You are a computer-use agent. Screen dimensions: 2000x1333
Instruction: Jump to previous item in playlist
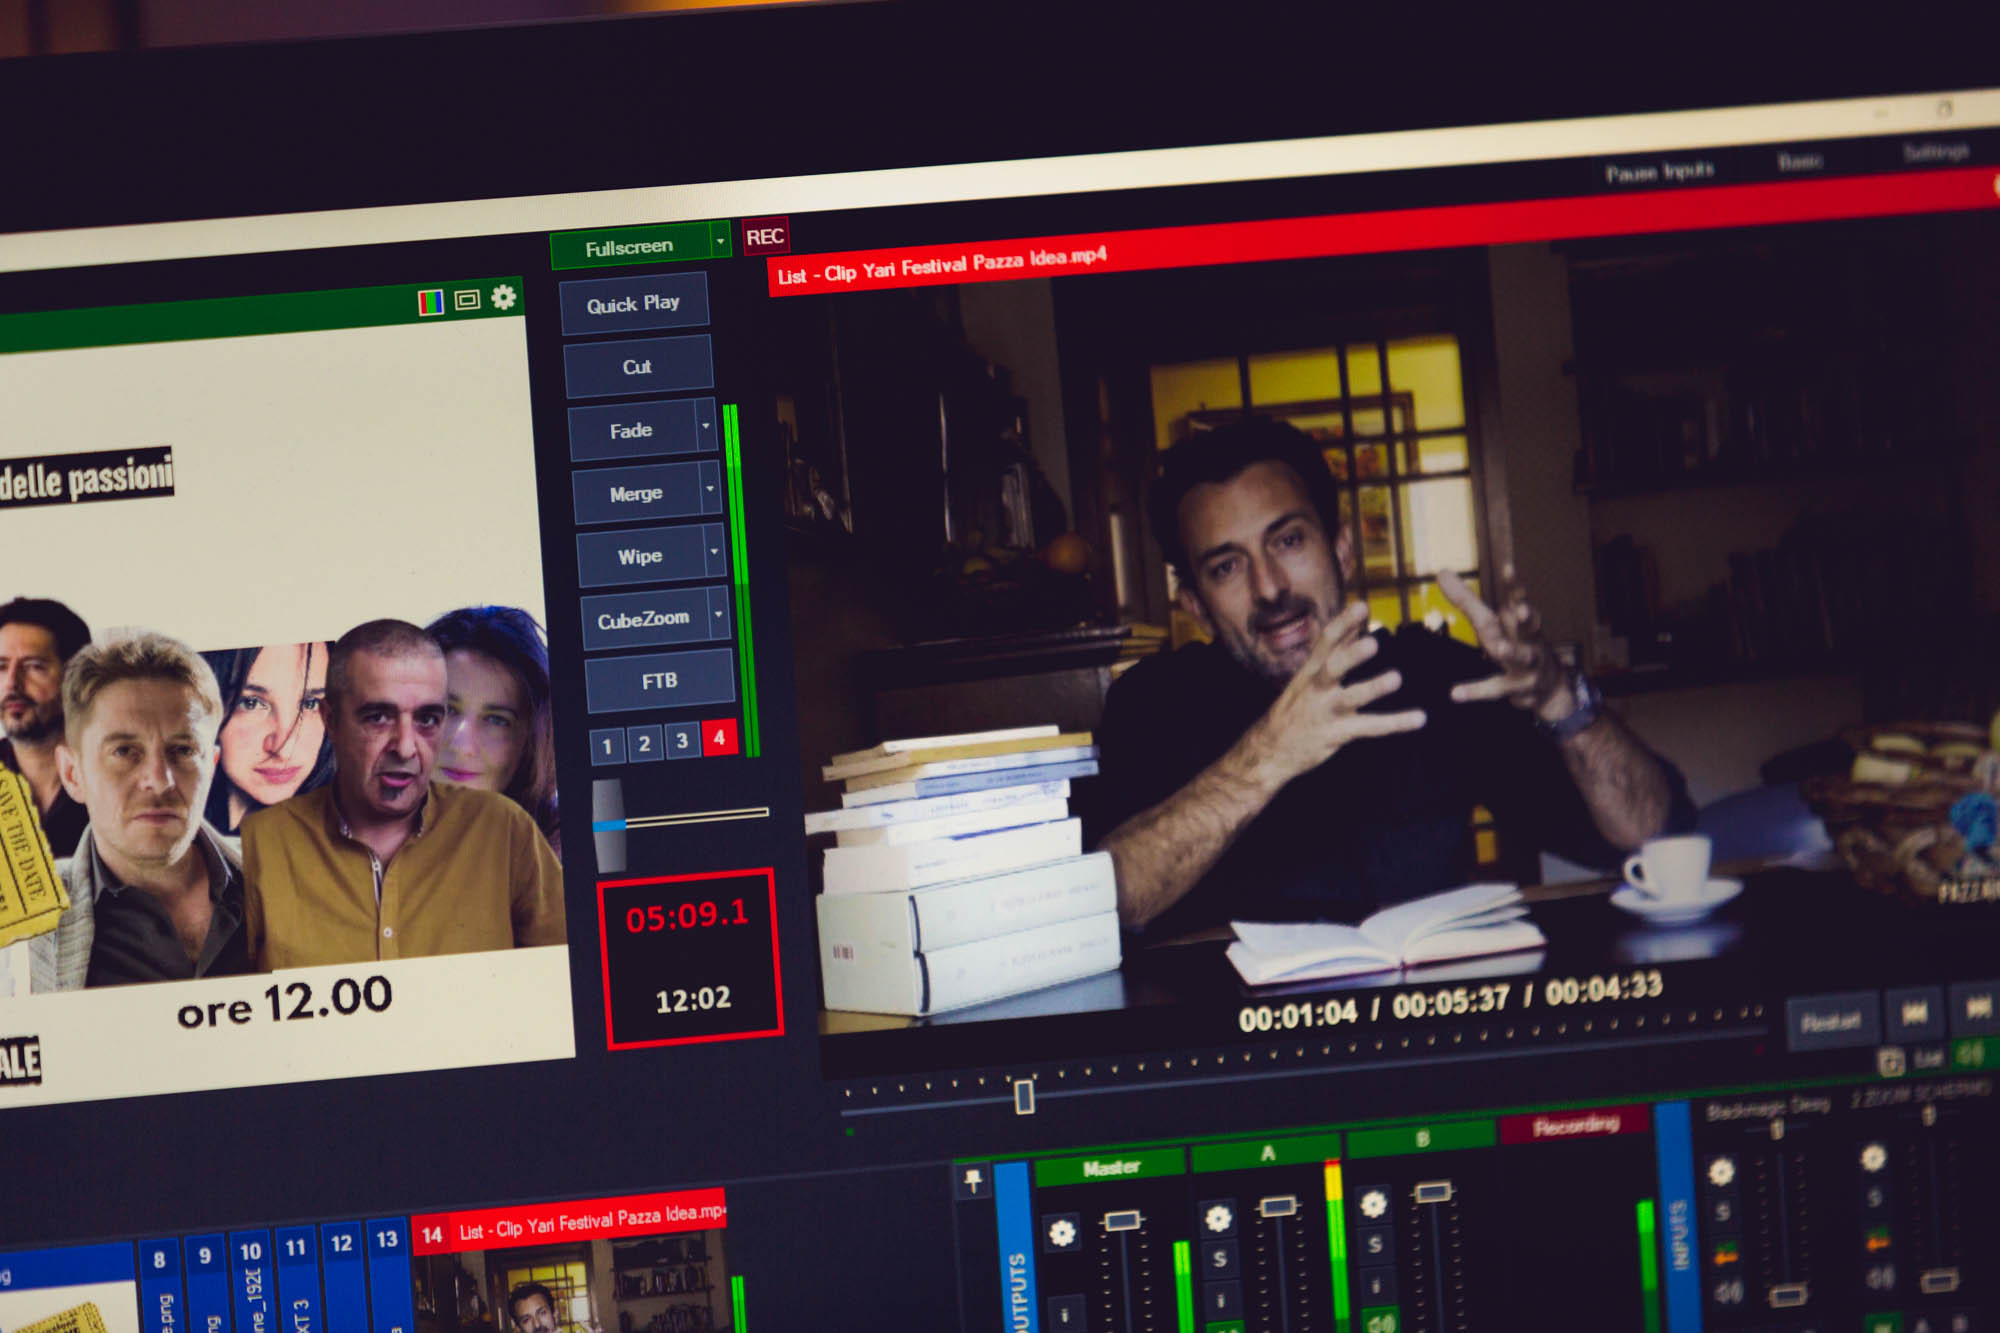(1913, 1013)
